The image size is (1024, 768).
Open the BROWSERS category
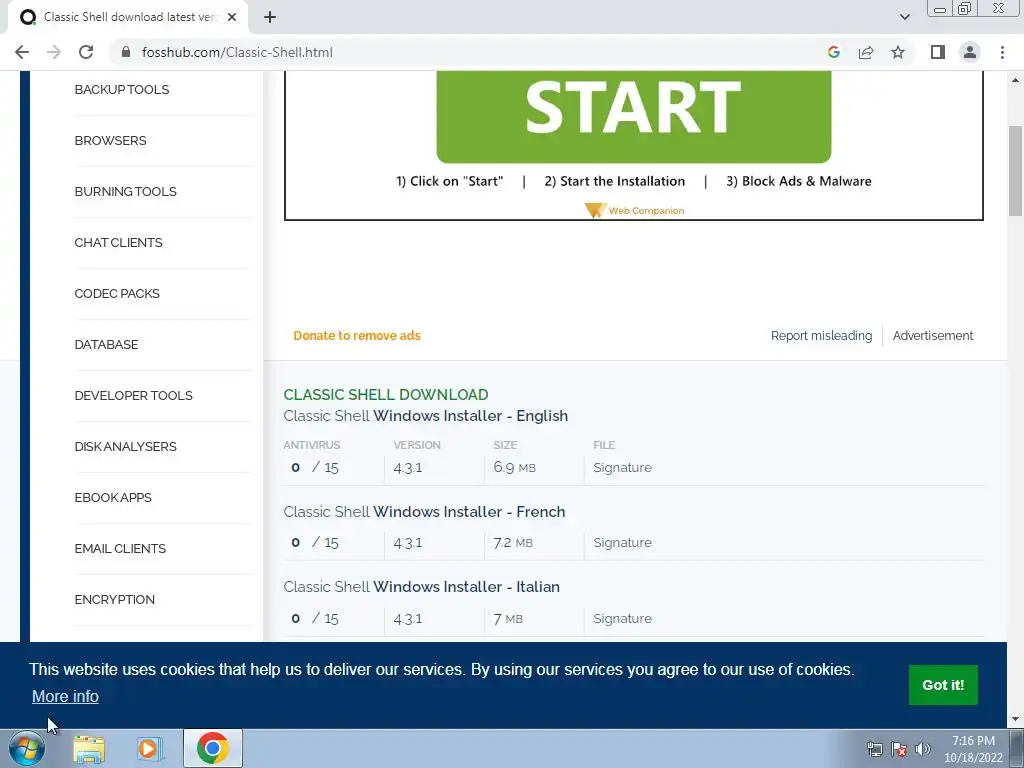[110, 140]
